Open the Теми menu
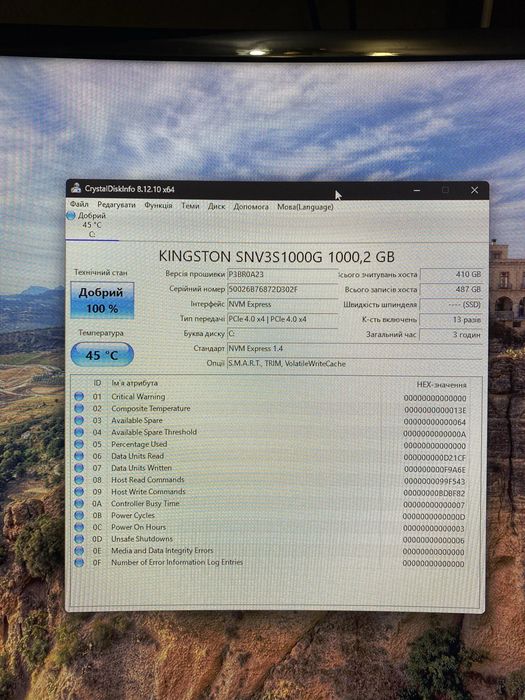Viewport: 525px width, 700px height. (190, 205)
